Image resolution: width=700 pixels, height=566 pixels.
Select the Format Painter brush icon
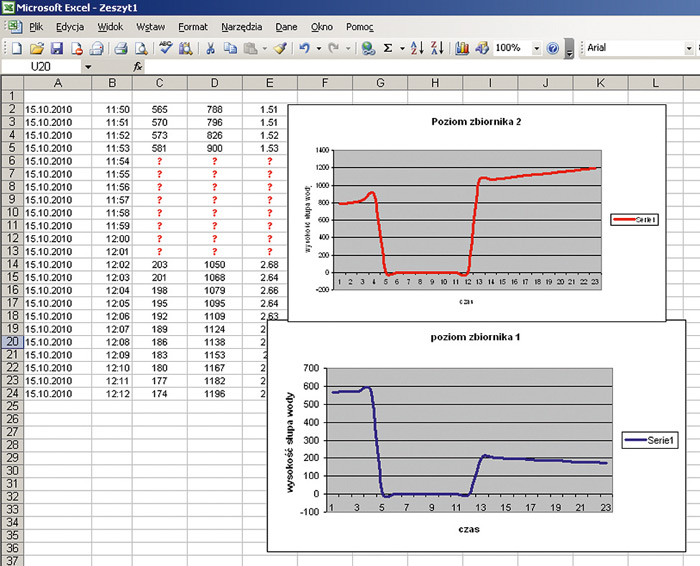pos(281,47)
